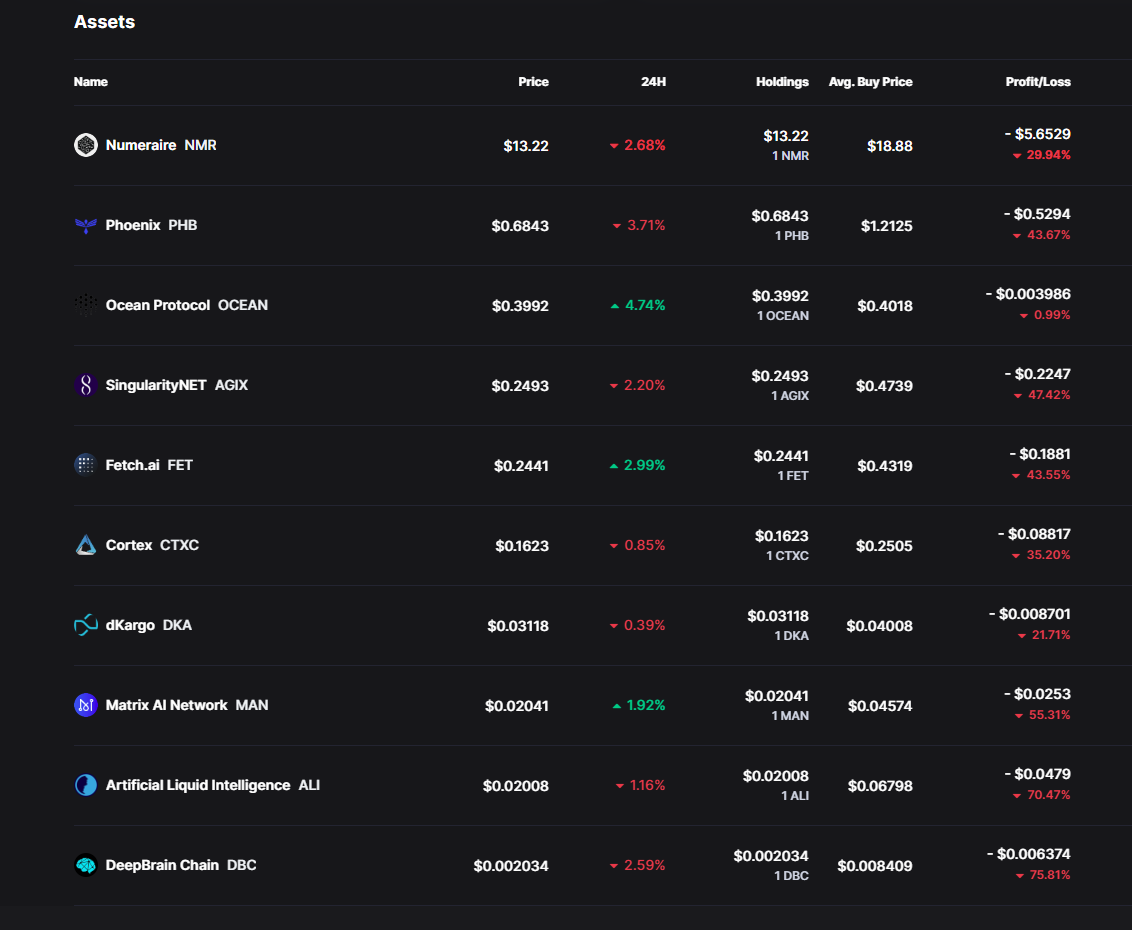
Task: Click dKargo 24H change 0.39%
Action: click(637, 625)
